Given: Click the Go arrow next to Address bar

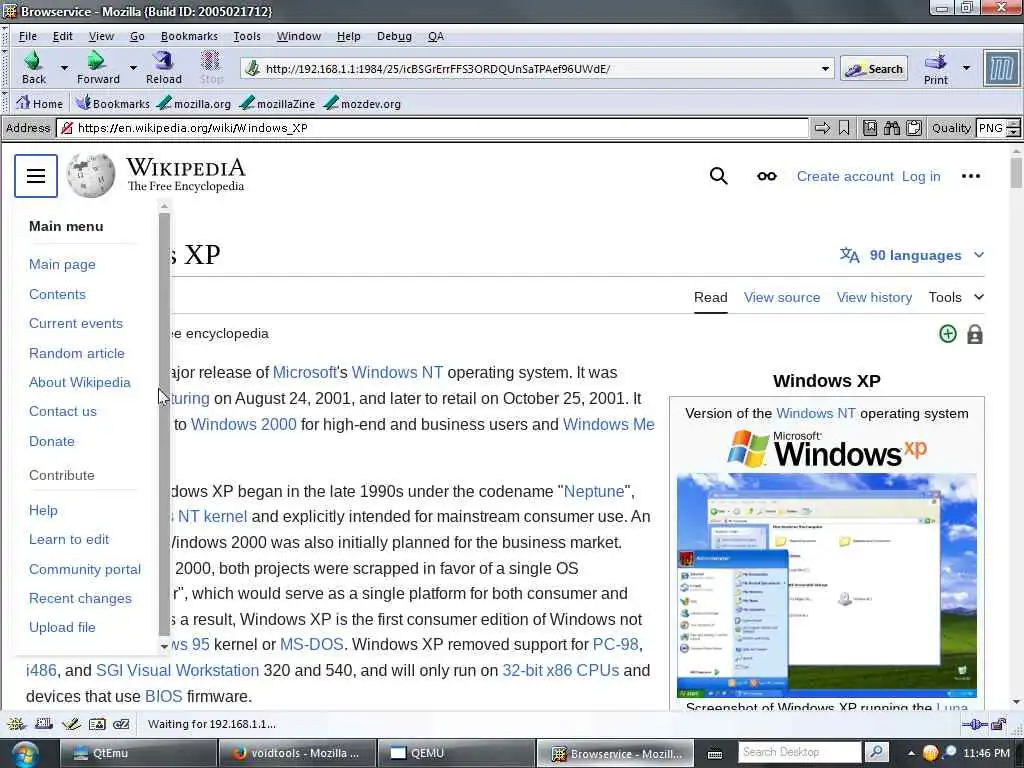Looking at the screenshot, I should pyautogui.click(x=822, y=128).
